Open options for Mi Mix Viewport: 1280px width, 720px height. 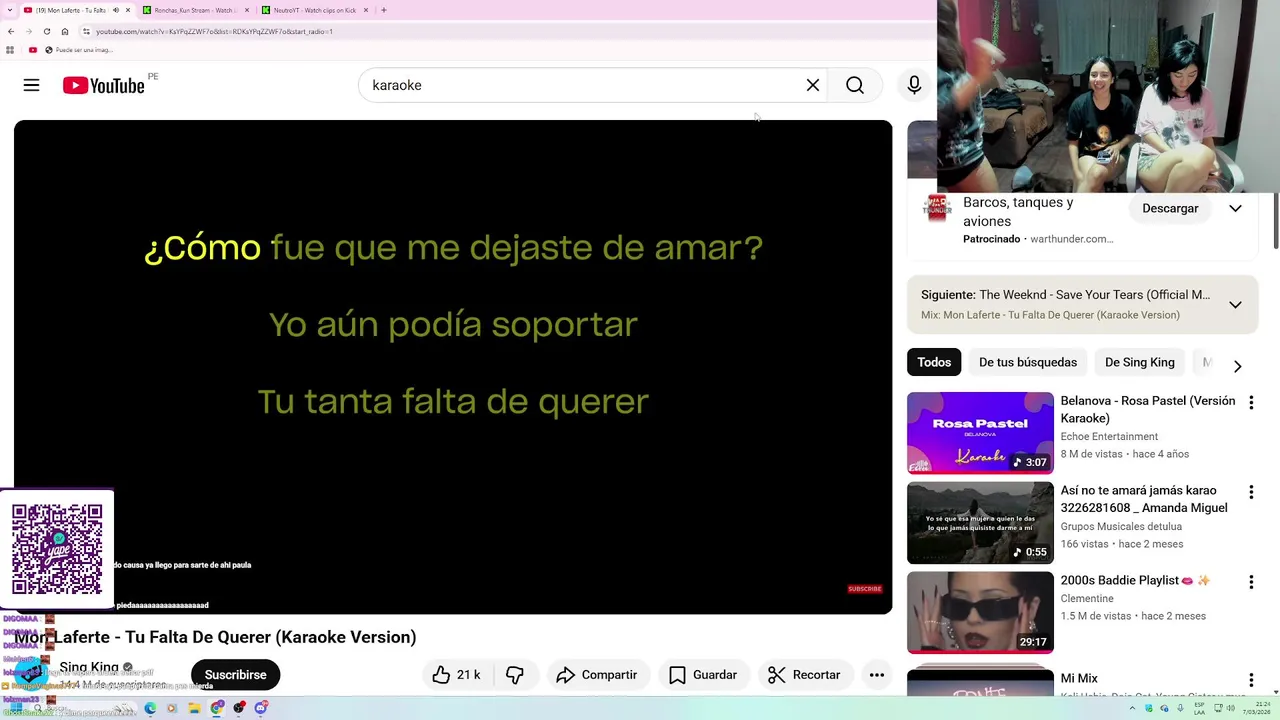coord(1251,680)
